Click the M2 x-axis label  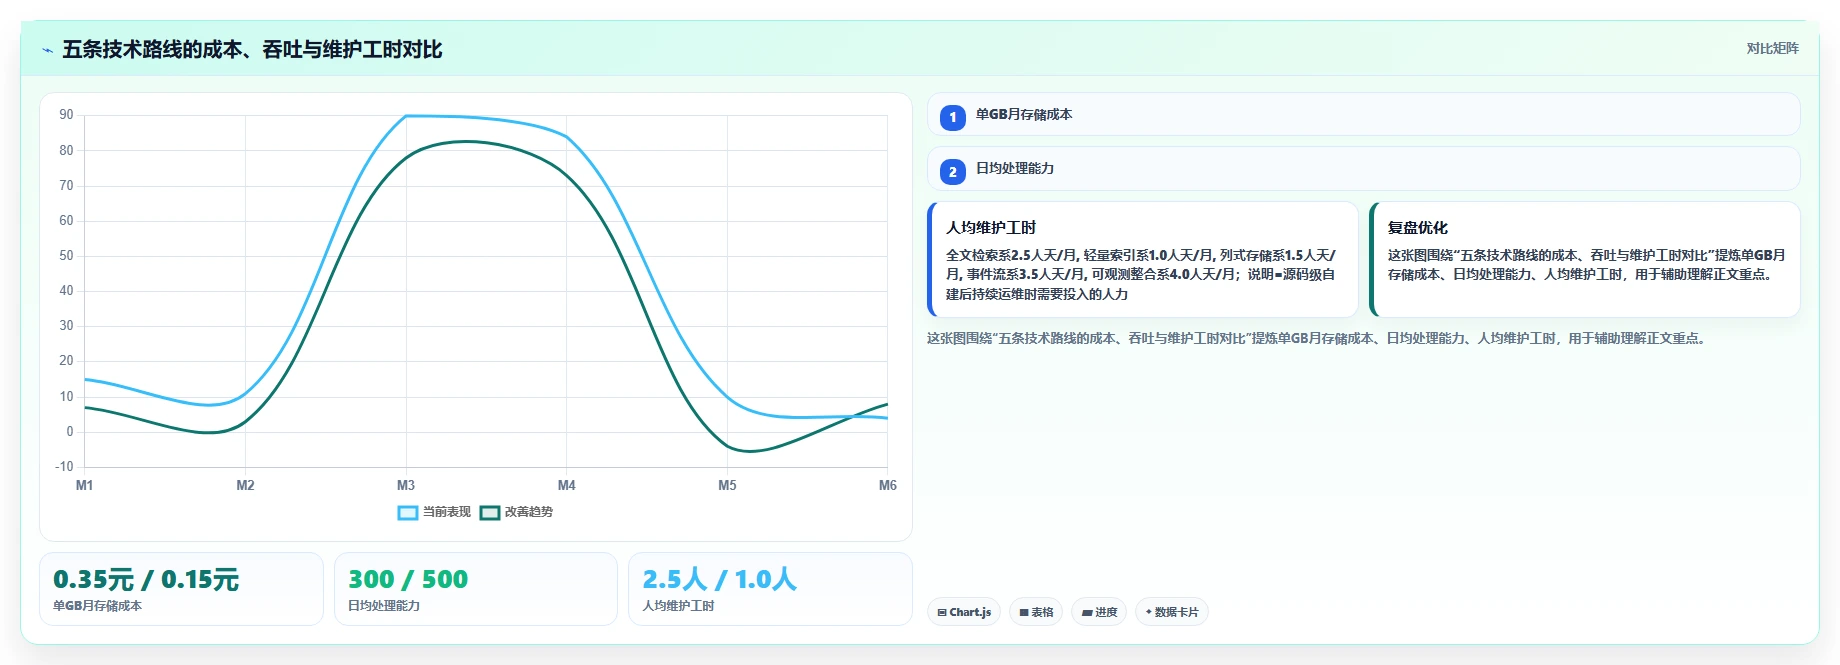pyautogui.click(x=245, y=485)
